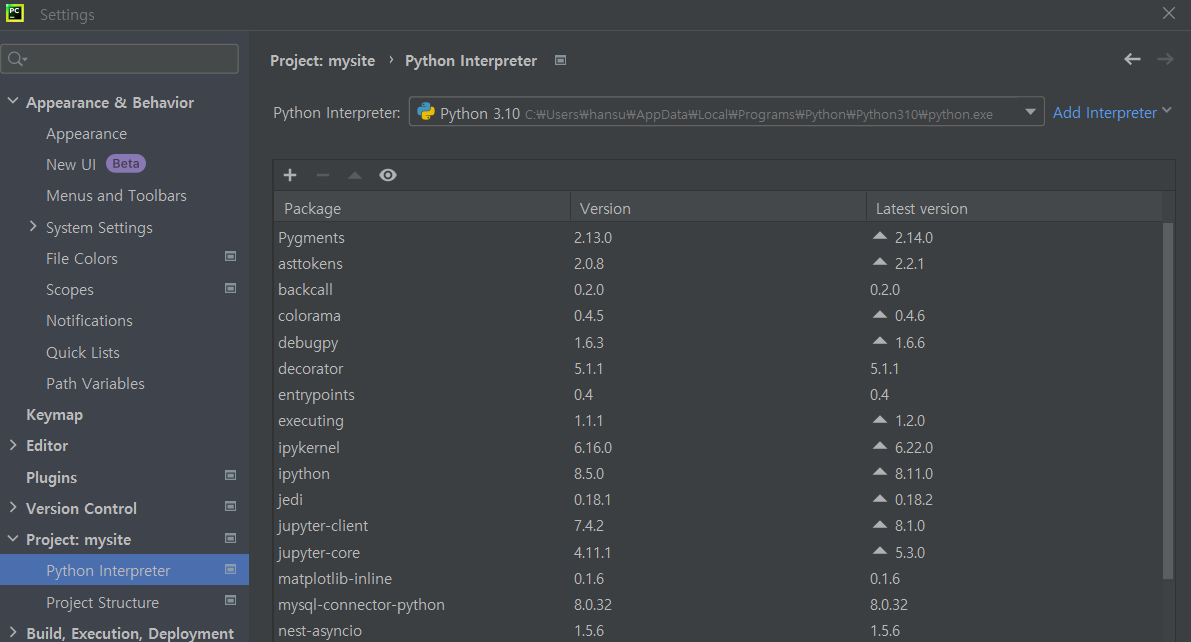
Task: Select Notifications settings
Action: [89, 321]
